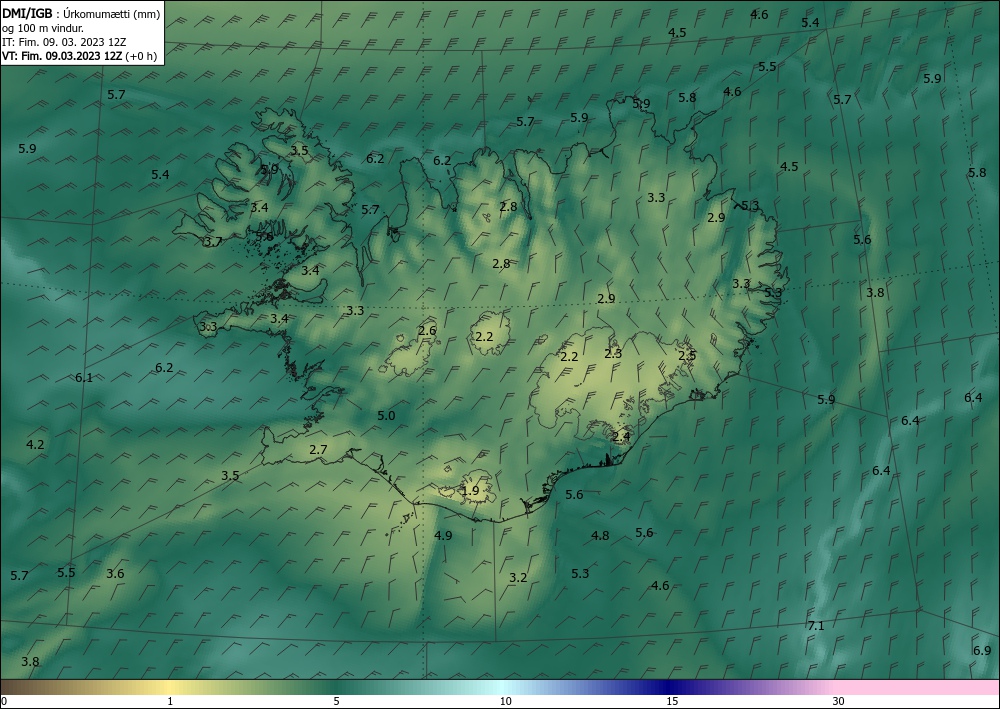The width and height of the screenshot is (1000, 709).
Task: Click the color bar tick label '15'
Action: 672,701
